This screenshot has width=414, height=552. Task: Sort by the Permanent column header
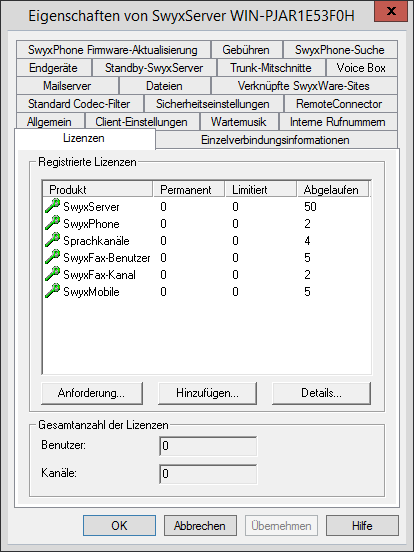(189, 189)
